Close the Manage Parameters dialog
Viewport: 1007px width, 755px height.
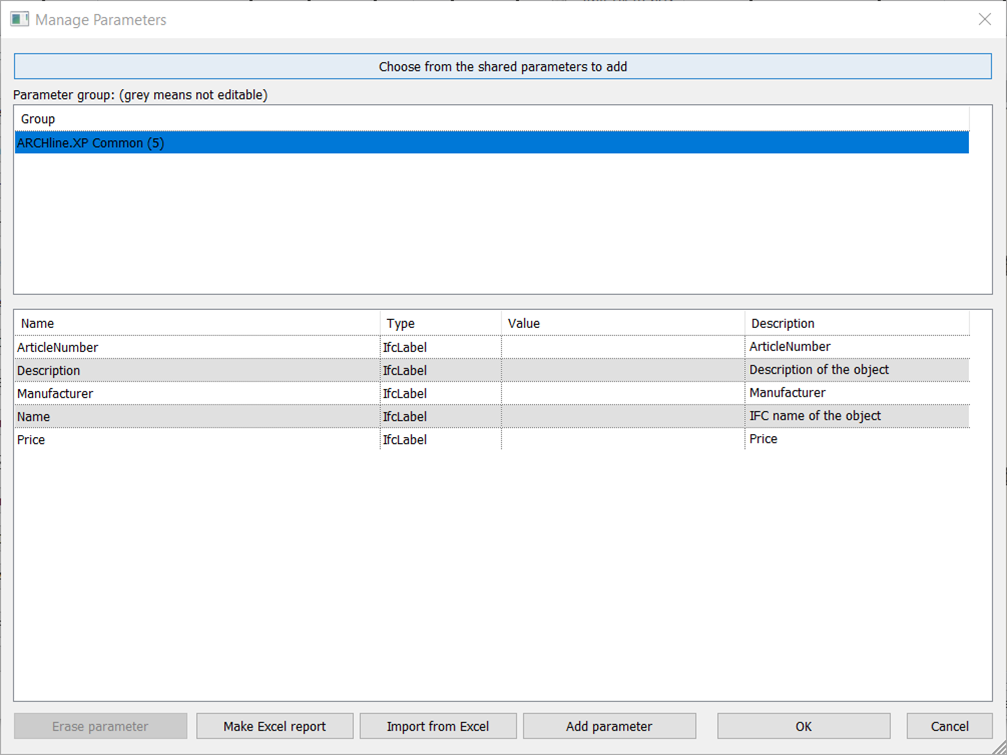[984, 19]
